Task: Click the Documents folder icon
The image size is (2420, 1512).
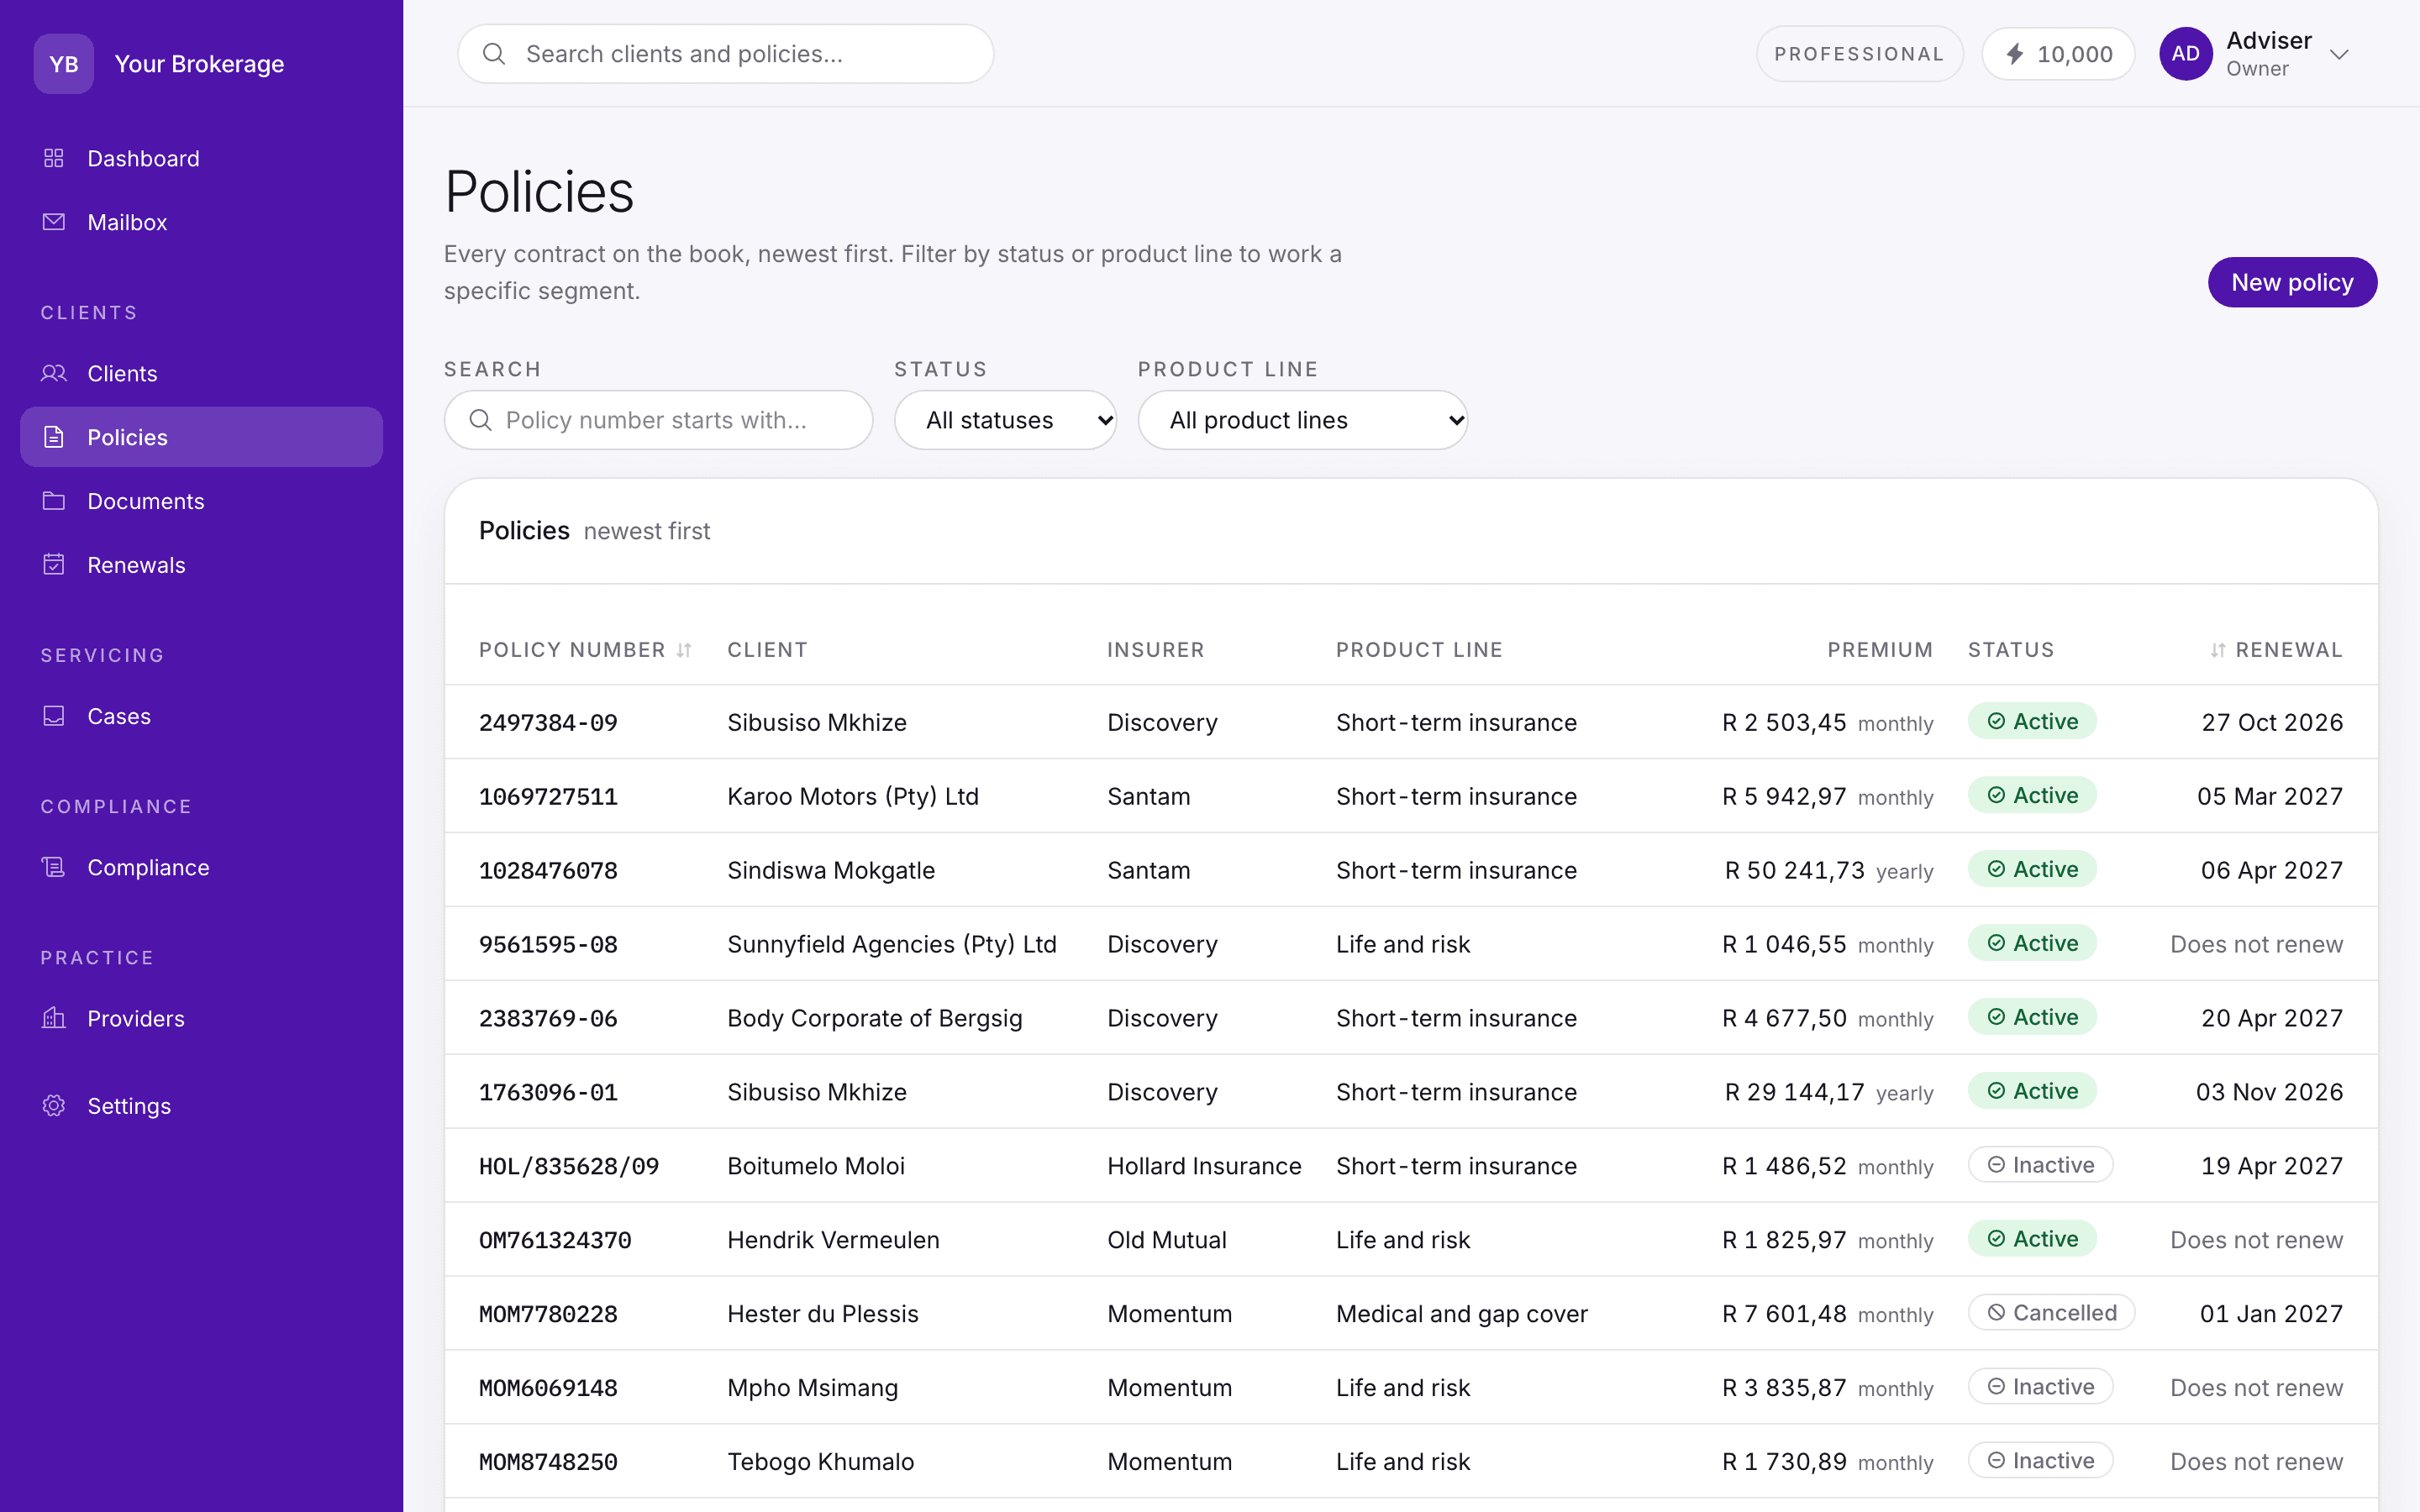Action: [x=54, y=501]
